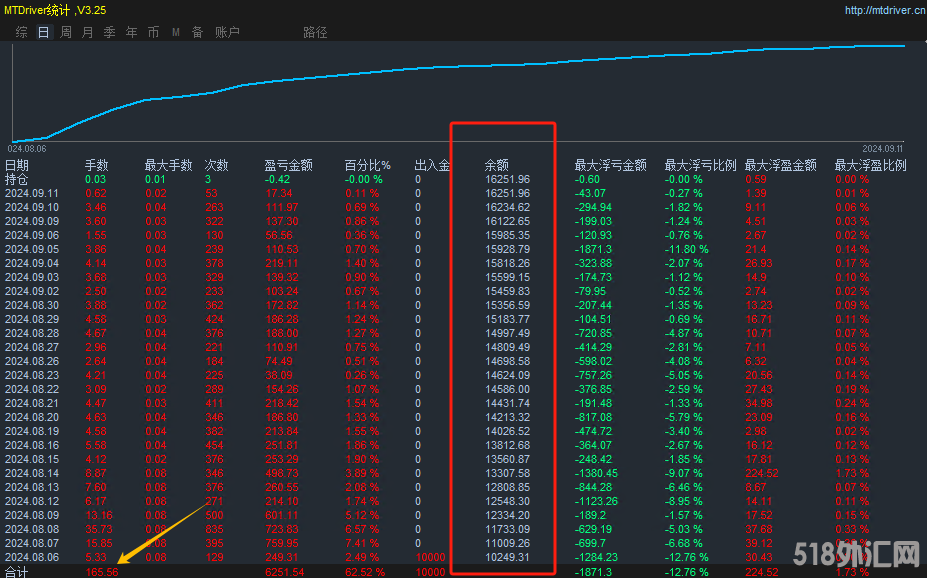This screenshot has height=578, width=927.
Task: Open the 账户 account tab
Action: point(227,33)
